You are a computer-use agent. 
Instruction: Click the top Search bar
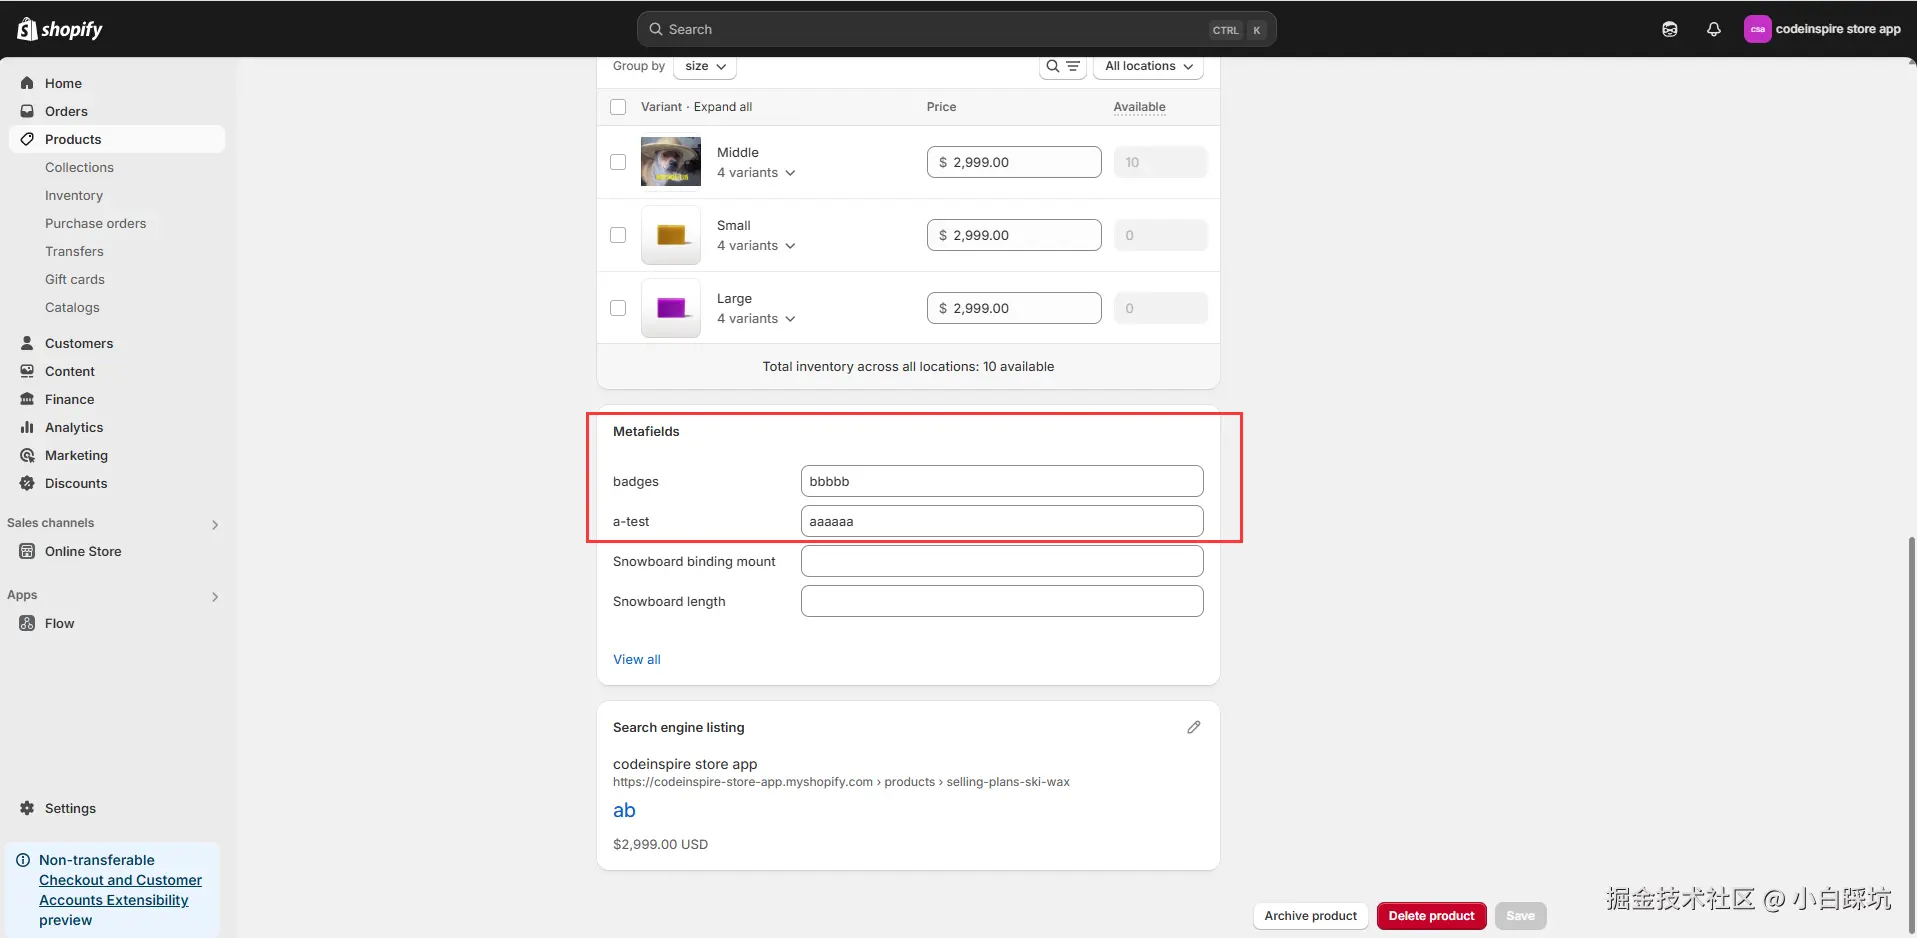956,29
